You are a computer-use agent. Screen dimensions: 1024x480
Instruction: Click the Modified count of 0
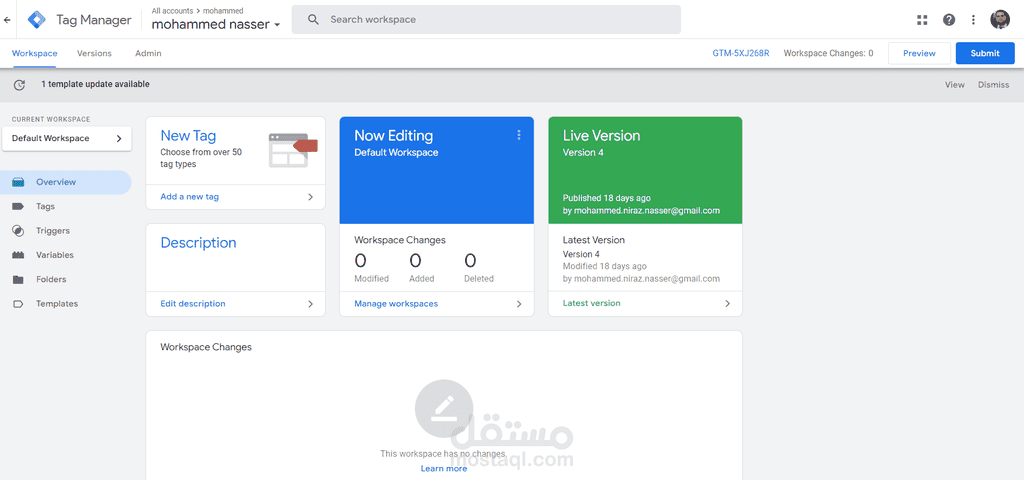tap(360, 261)
